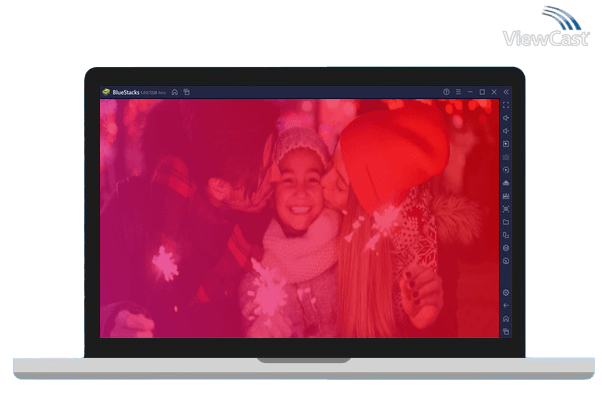The width and height of the screenshot is (602, 414).
Task: Maximize the BlueStacks window
Action: 482,92
